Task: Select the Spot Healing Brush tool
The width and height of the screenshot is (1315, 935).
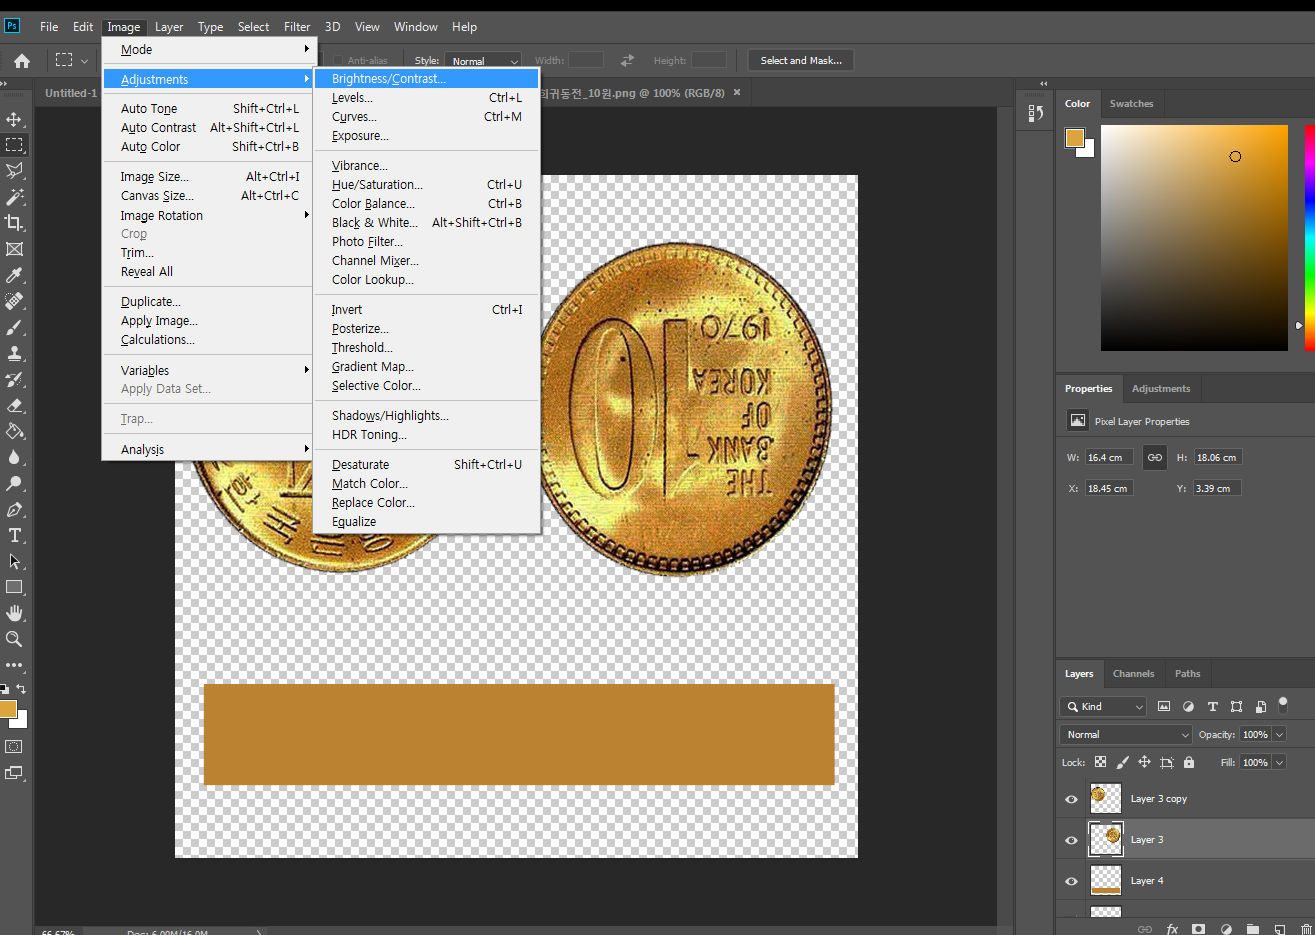Action: click(14, 301)
